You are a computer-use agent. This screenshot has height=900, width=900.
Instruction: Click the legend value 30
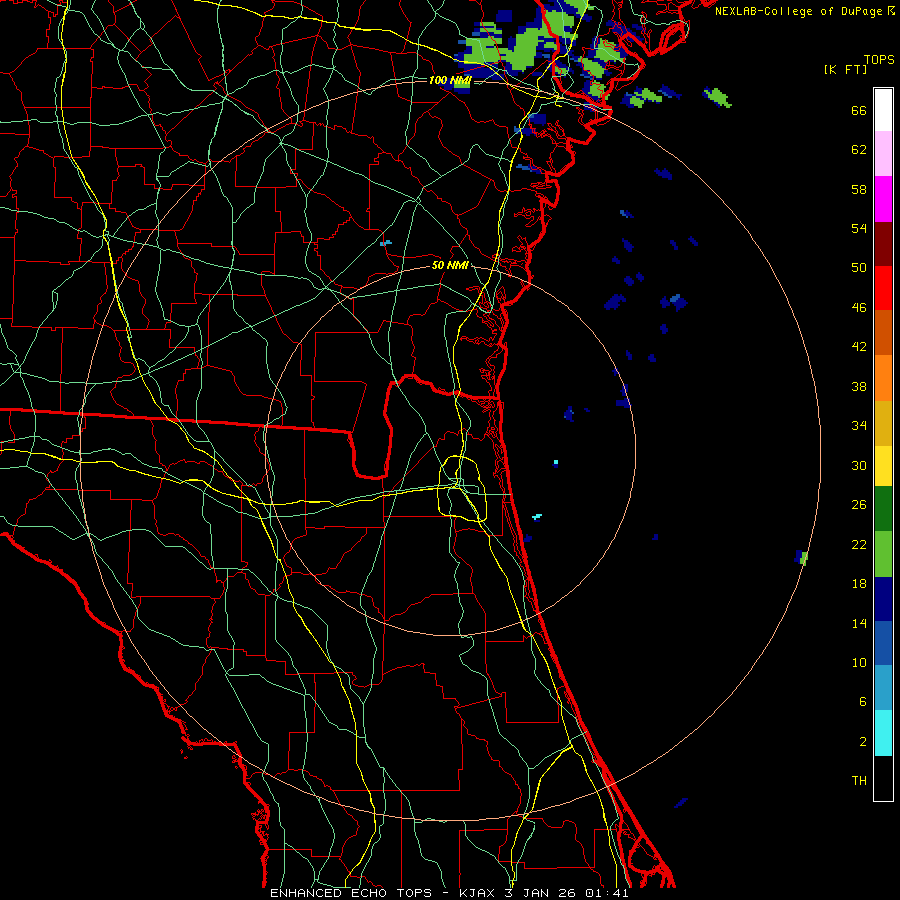[859, 465]
